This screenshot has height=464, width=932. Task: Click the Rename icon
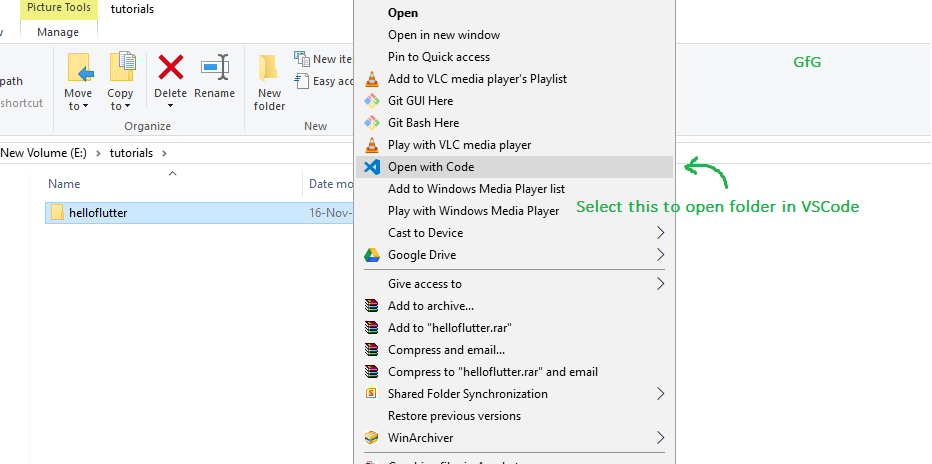click(x=215, y=67)
